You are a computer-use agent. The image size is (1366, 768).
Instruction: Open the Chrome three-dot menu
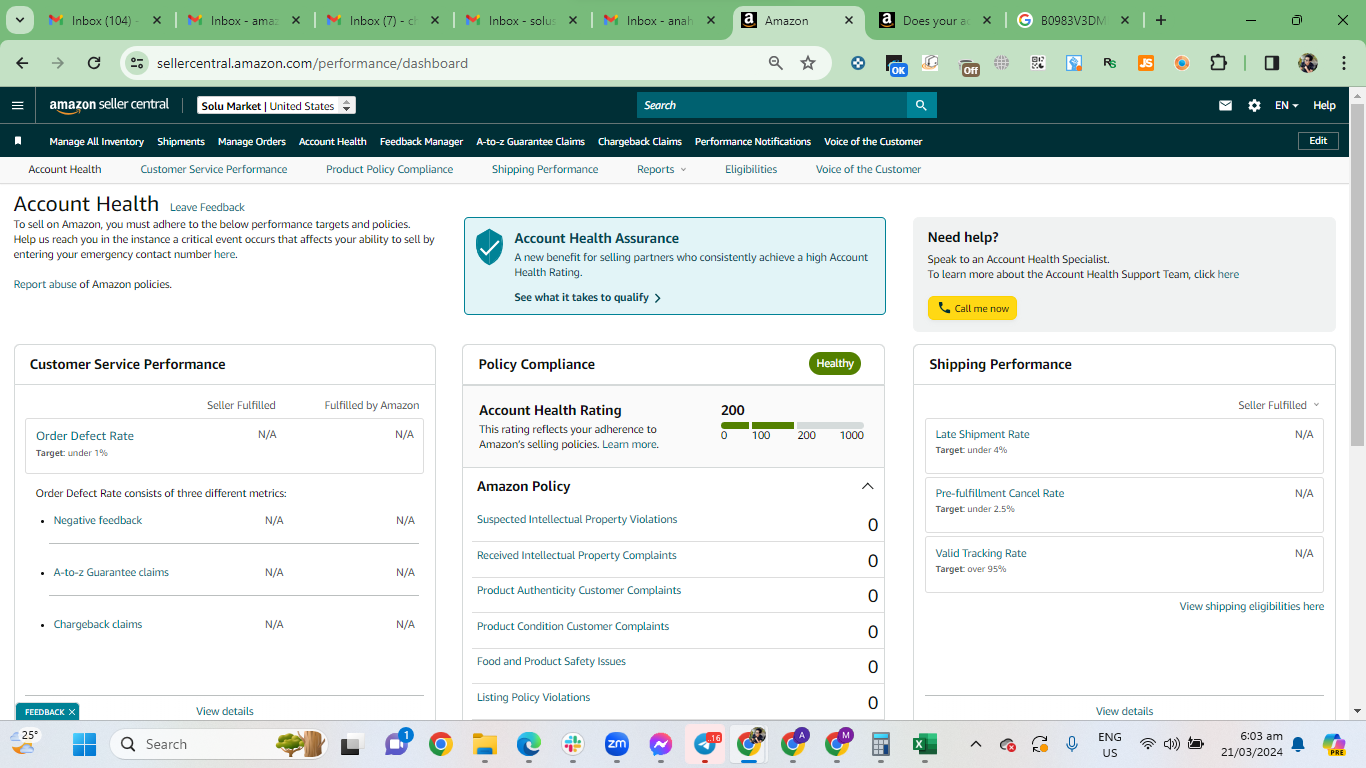click(1342, 63)
